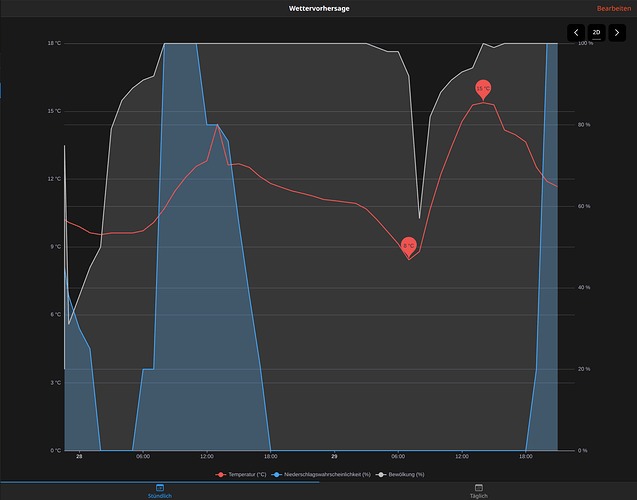Switch to the Stündlich tab label
637x500 pixels.
point(160,496)
